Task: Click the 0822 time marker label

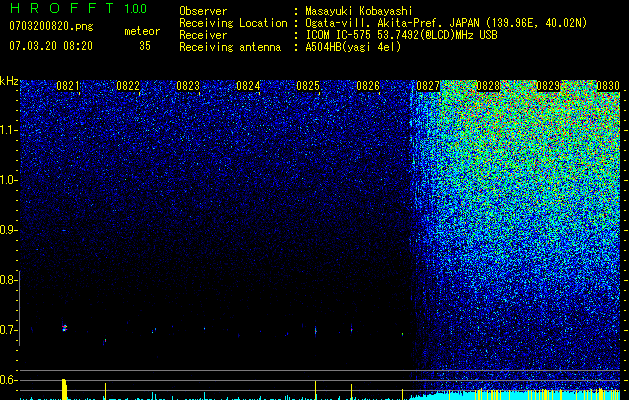Action: click(128, 86)
